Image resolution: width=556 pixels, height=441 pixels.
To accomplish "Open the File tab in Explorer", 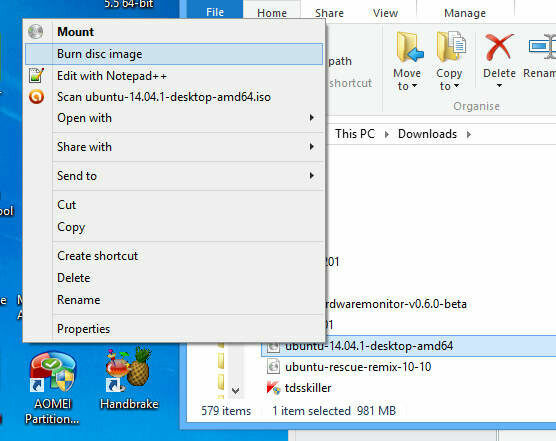I will (215, 12).
